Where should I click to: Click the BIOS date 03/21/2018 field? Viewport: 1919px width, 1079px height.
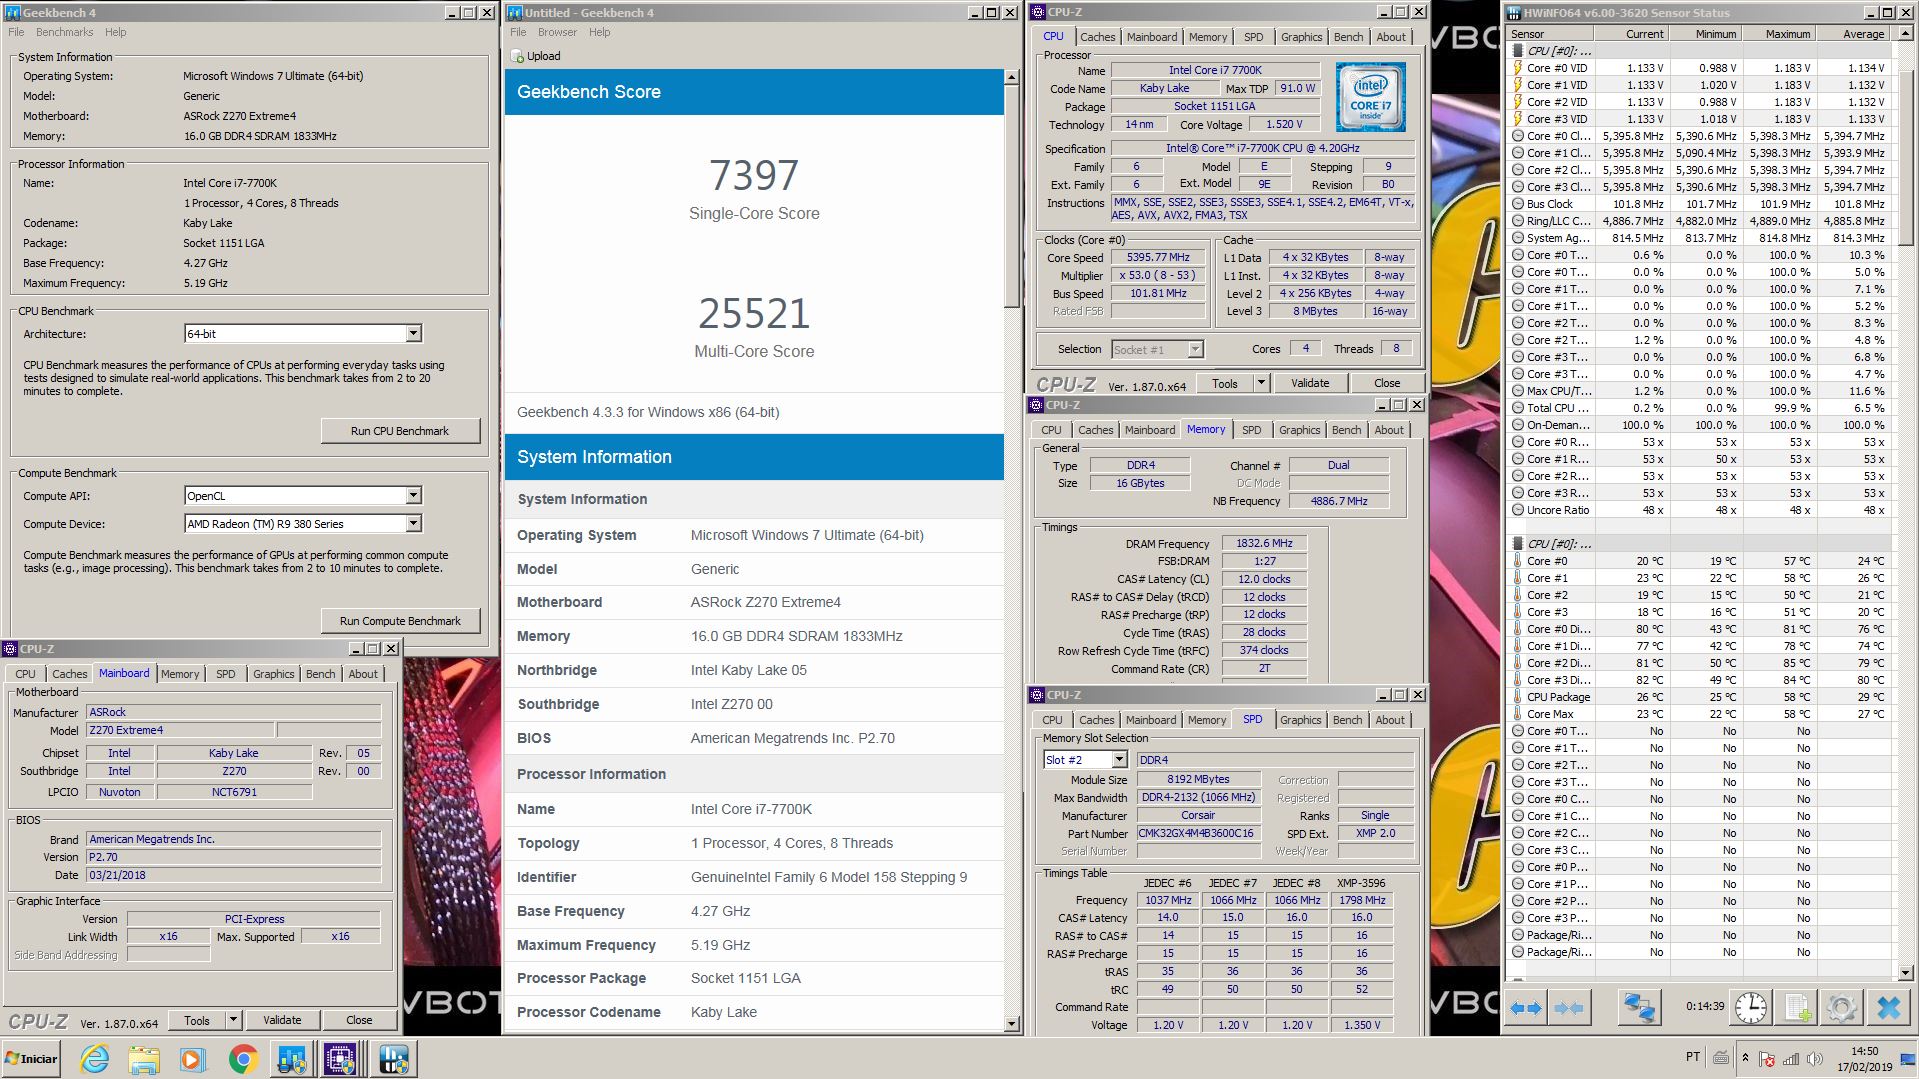coord(233,875)
